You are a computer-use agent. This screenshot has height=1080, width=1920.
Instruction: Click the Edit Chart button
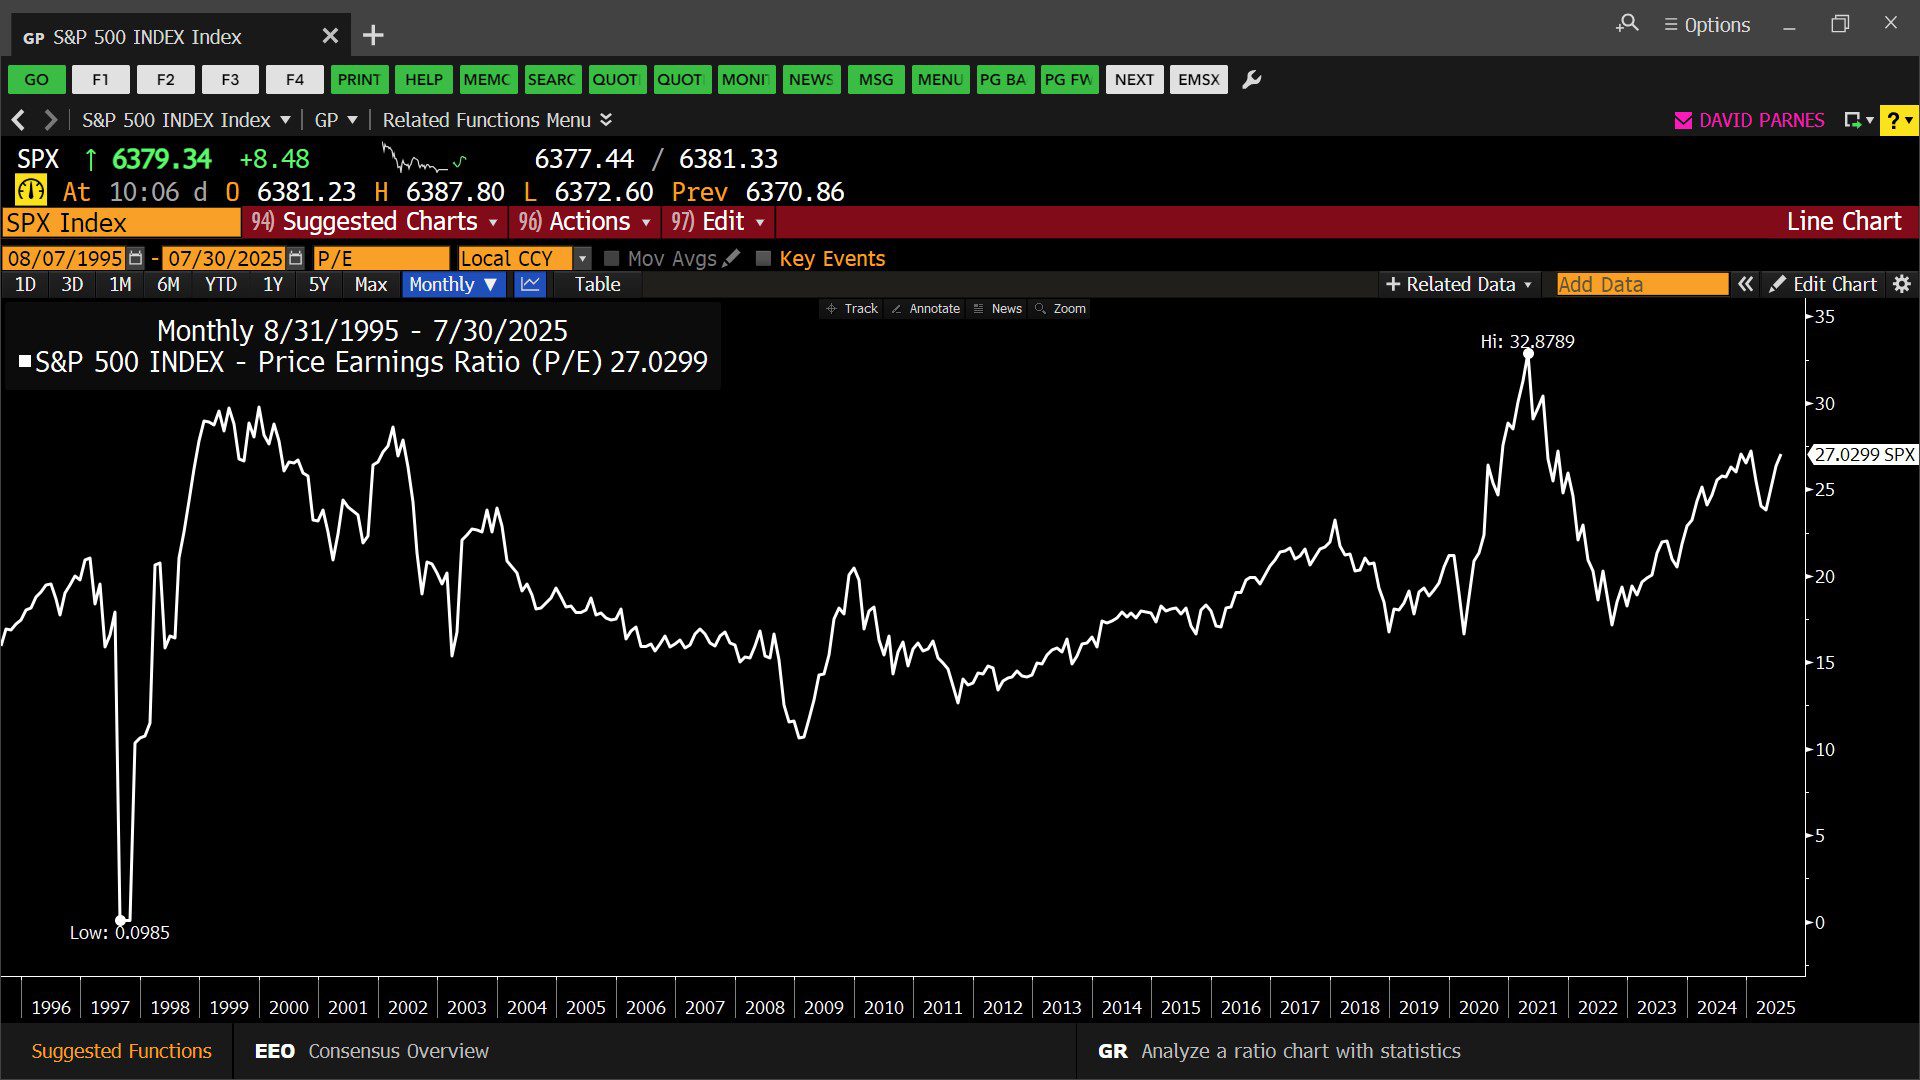coord(1823,284)
